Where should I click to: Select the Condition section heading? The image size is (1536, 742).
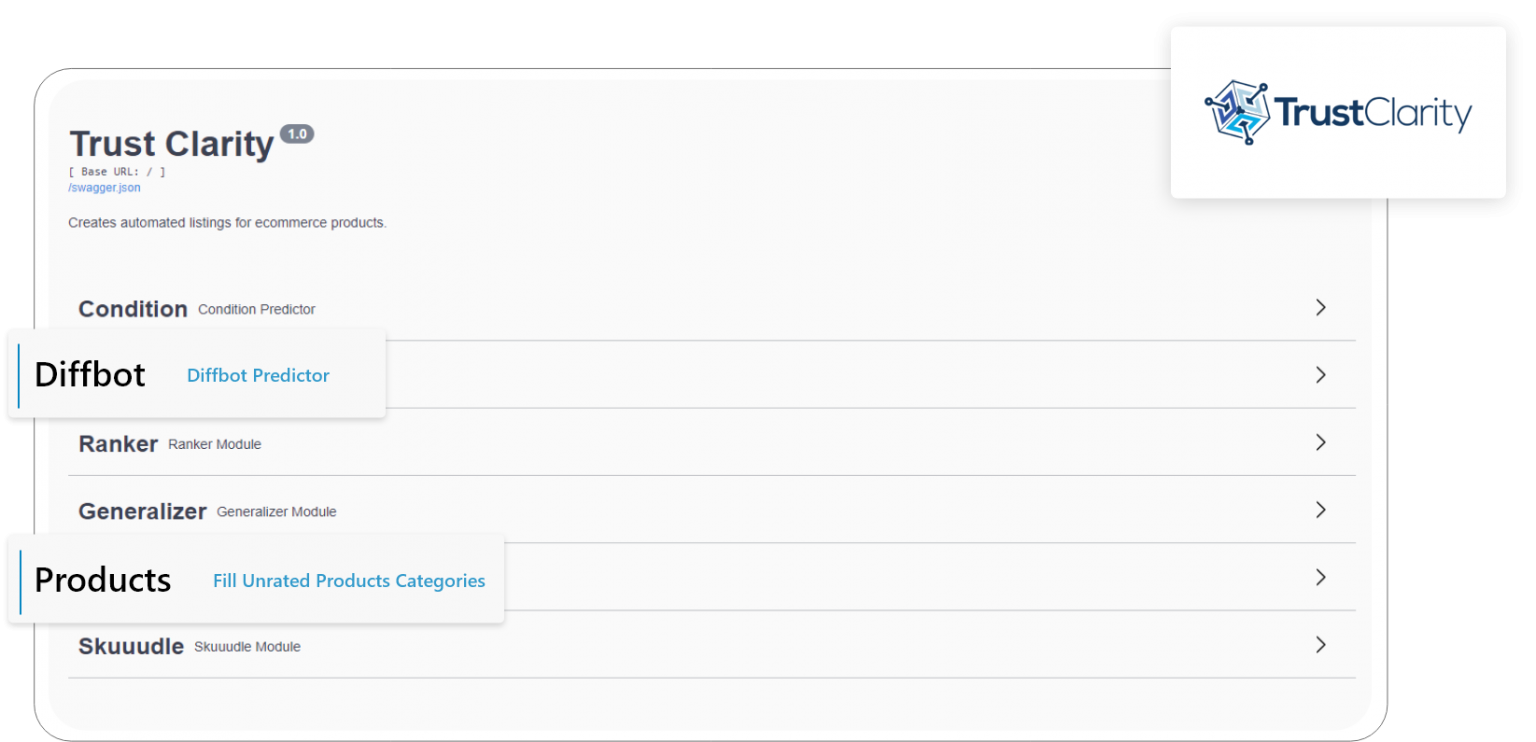pyautogui.click(x=132, y=308)
